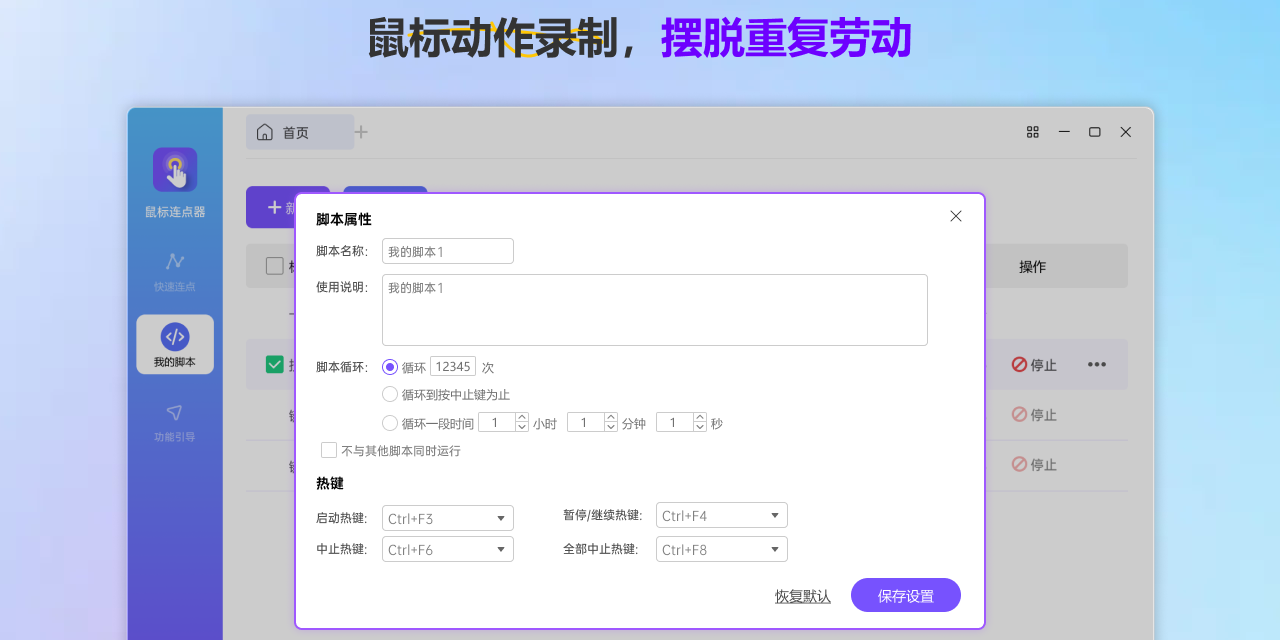1280x640 pixels.
Task: Click the 恢复默认 link
Action: [x=802, y=594]
